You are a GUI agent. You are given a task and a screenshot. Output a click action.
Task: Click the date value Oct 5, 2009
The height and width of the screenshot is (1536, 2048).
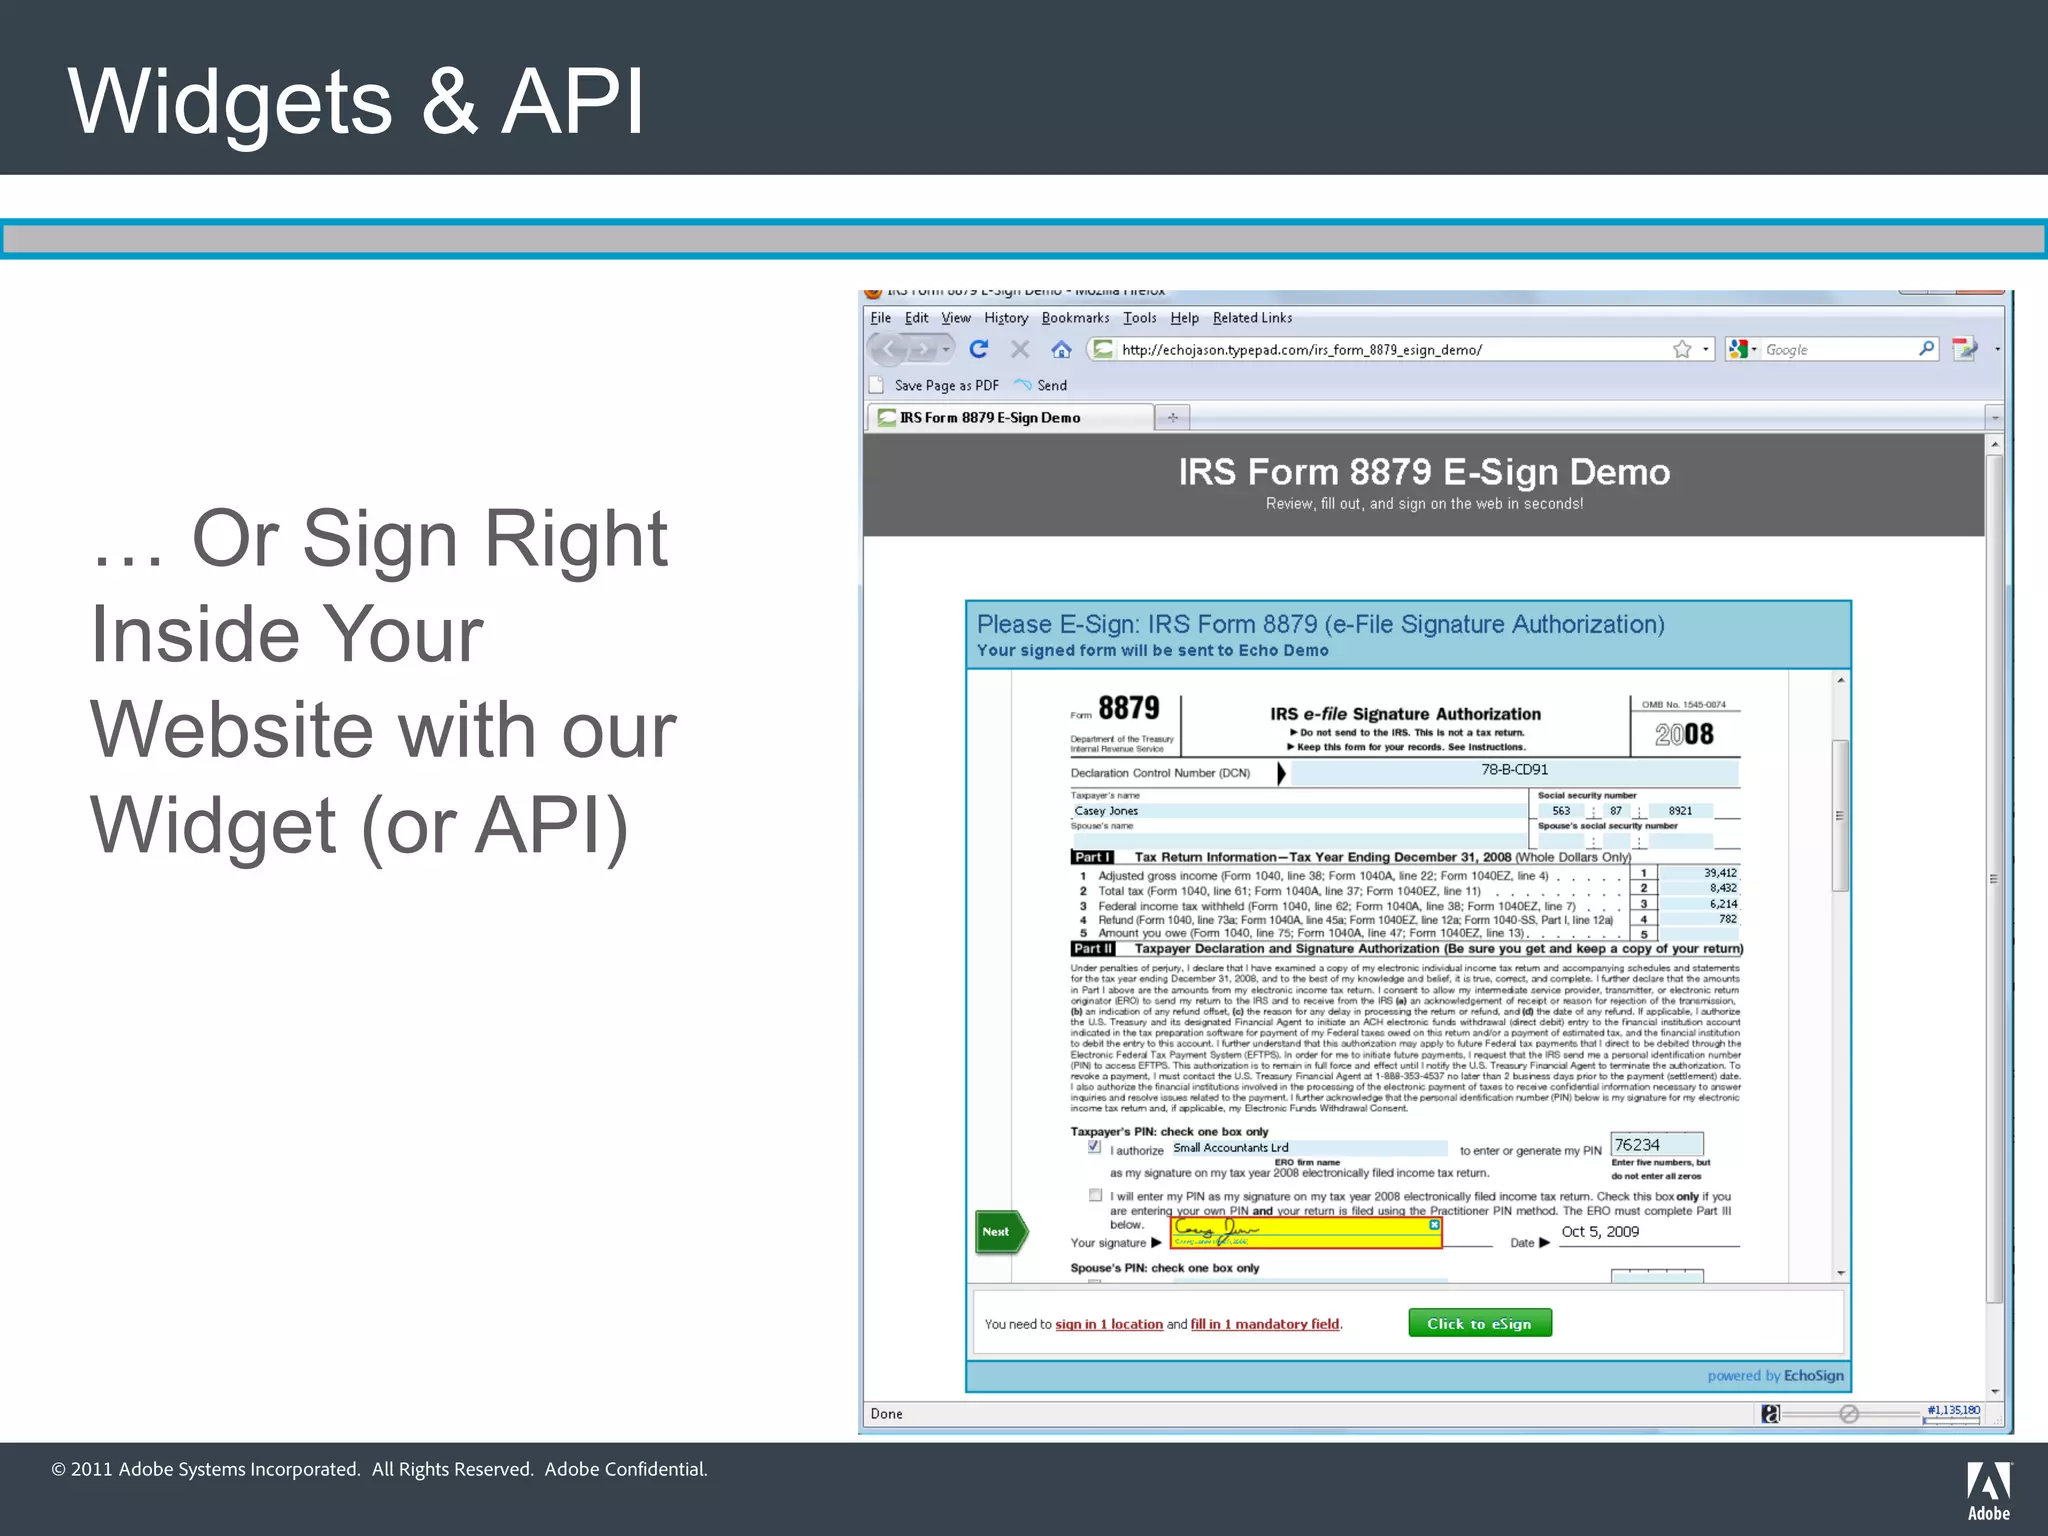click(x=1600, y=1232)
